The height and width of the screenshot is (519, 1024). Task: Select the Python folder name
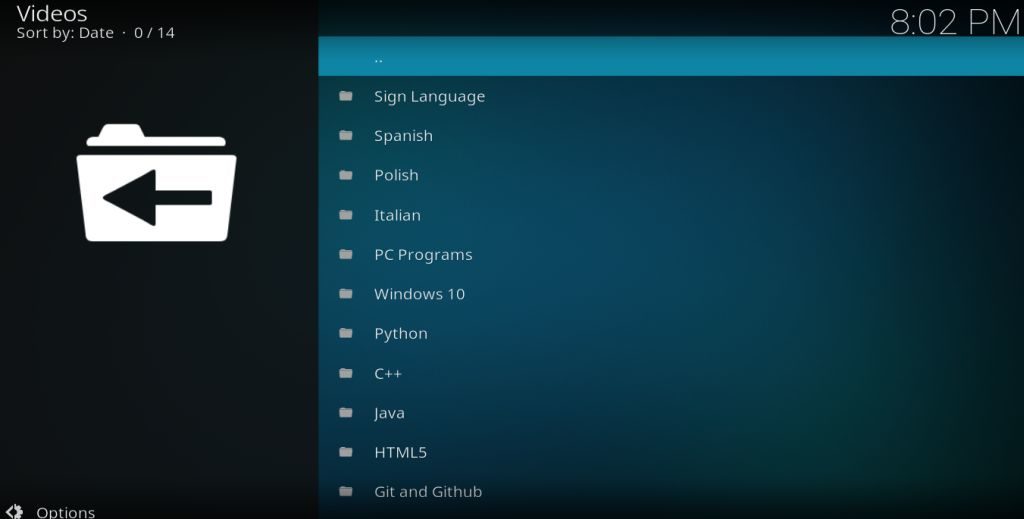click(x=400, y=334)
